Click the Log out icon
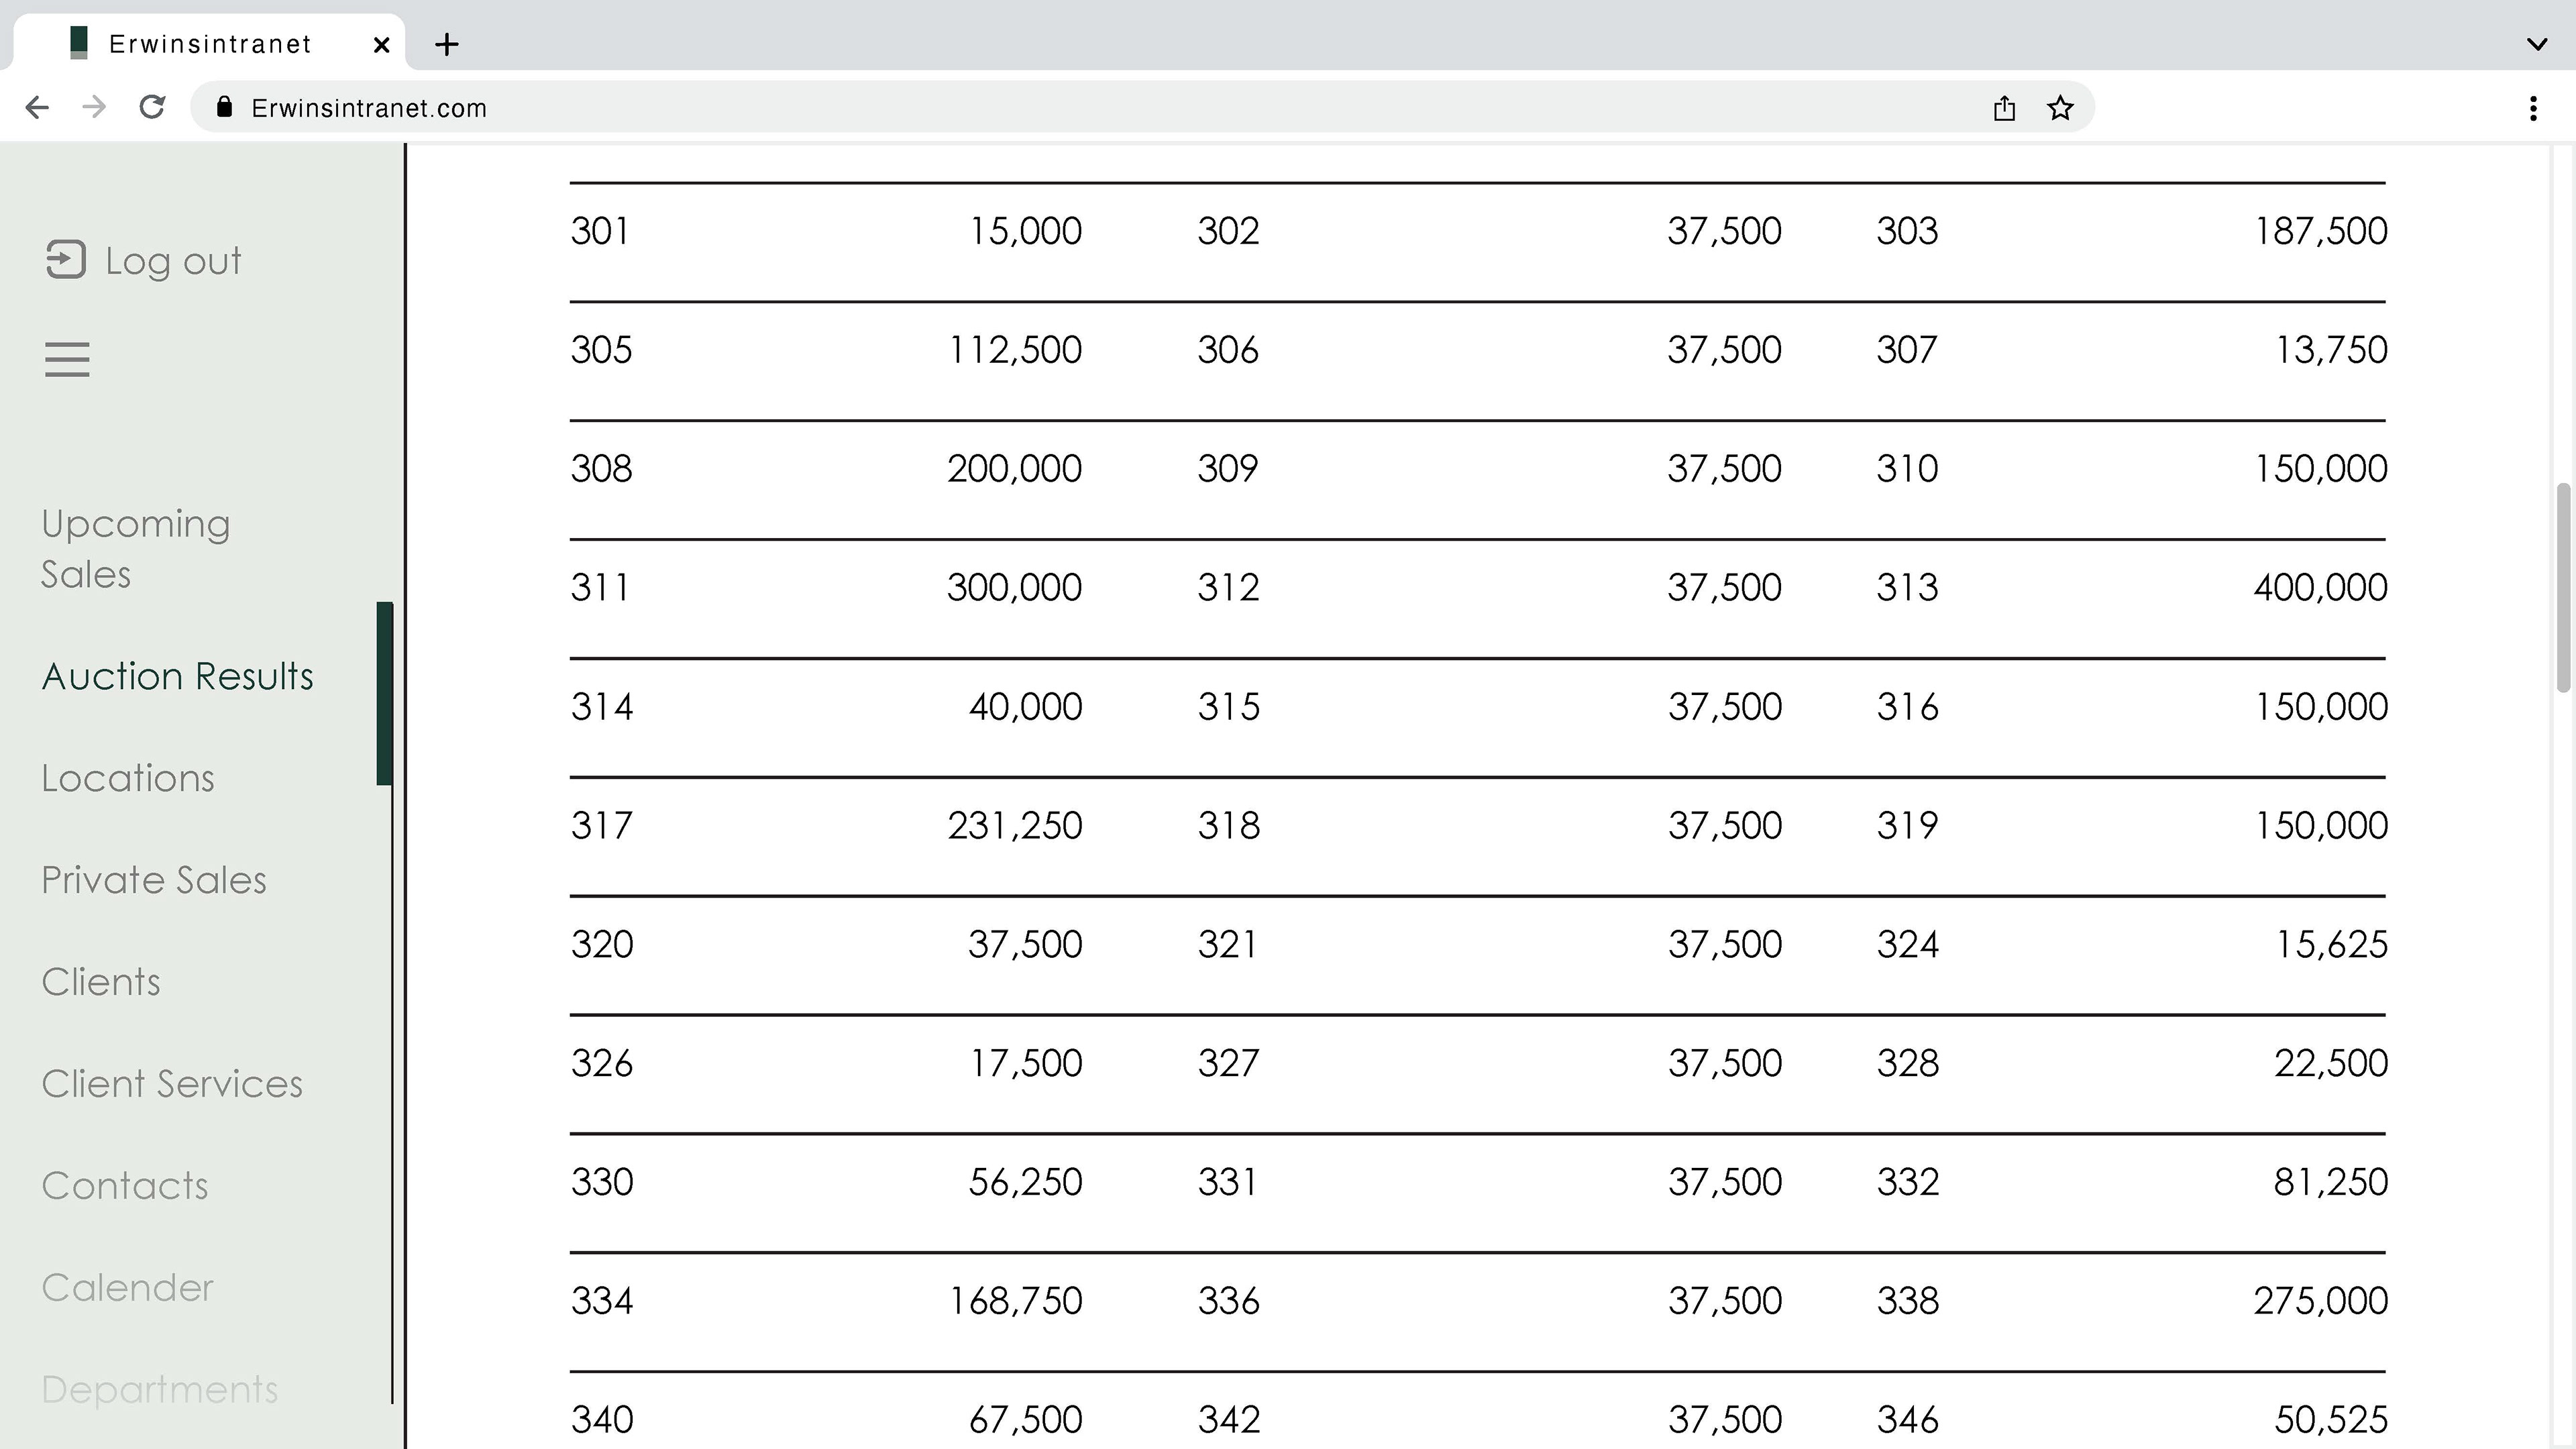 tap(66, 260)
